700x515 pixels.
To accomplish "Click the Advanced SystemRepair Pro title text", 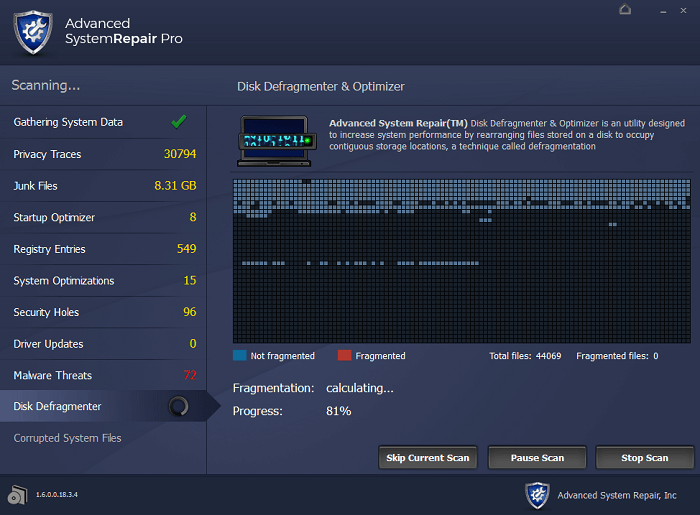I will pyautogui.click(x=124, y=31).
